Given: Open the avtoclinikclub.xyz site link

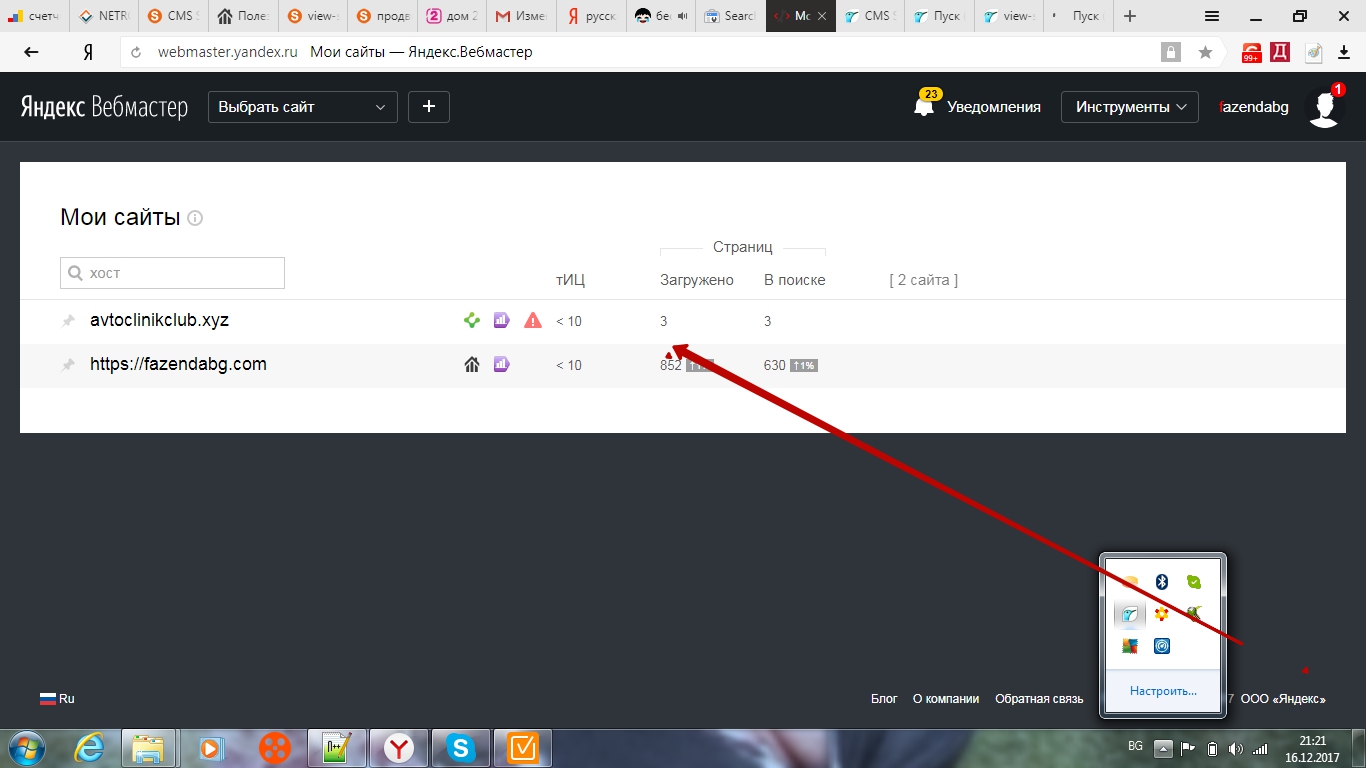Looking at the screenshot, I should coord(159,321).
